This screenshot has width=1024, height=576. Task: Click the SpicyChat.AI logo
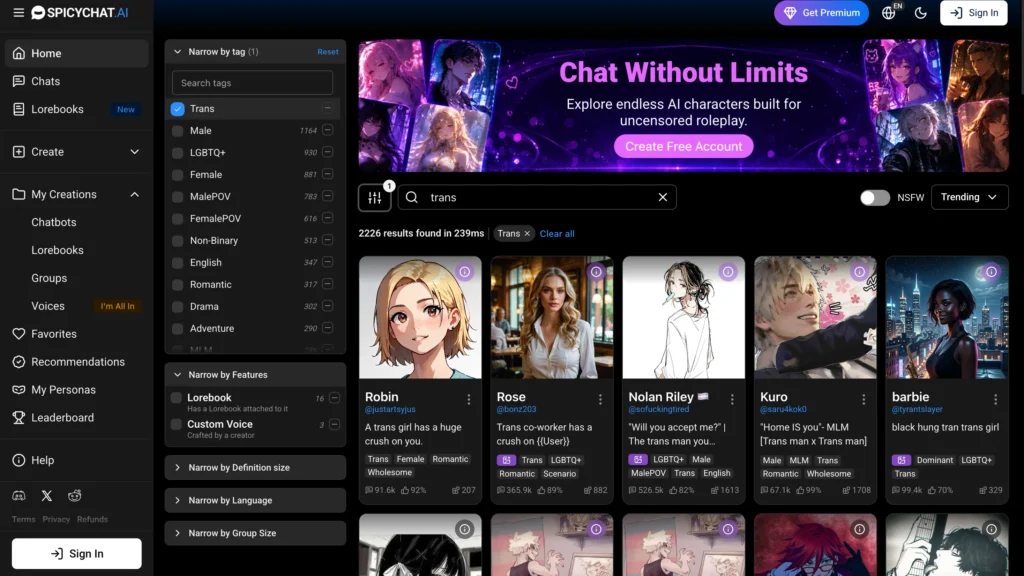(x=80, y=12)
